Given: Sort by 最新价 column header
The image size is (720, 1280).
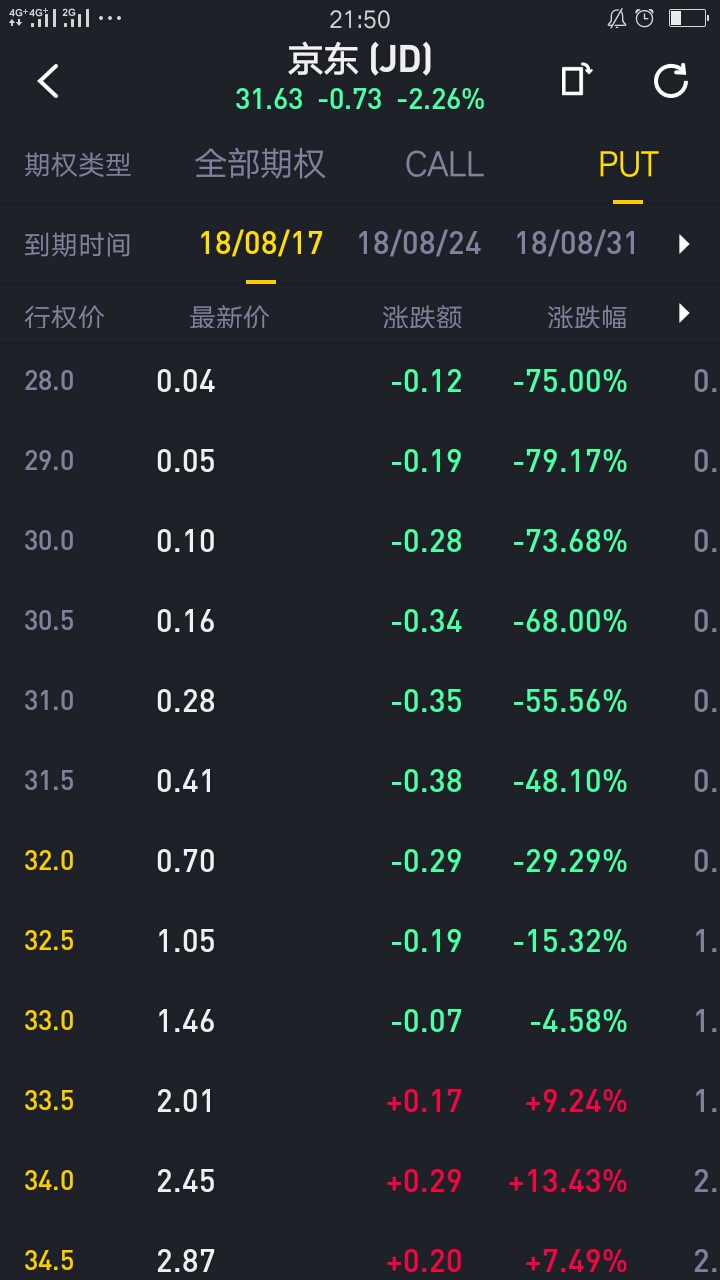Looking at the screenshot, I should pos(230,318).
